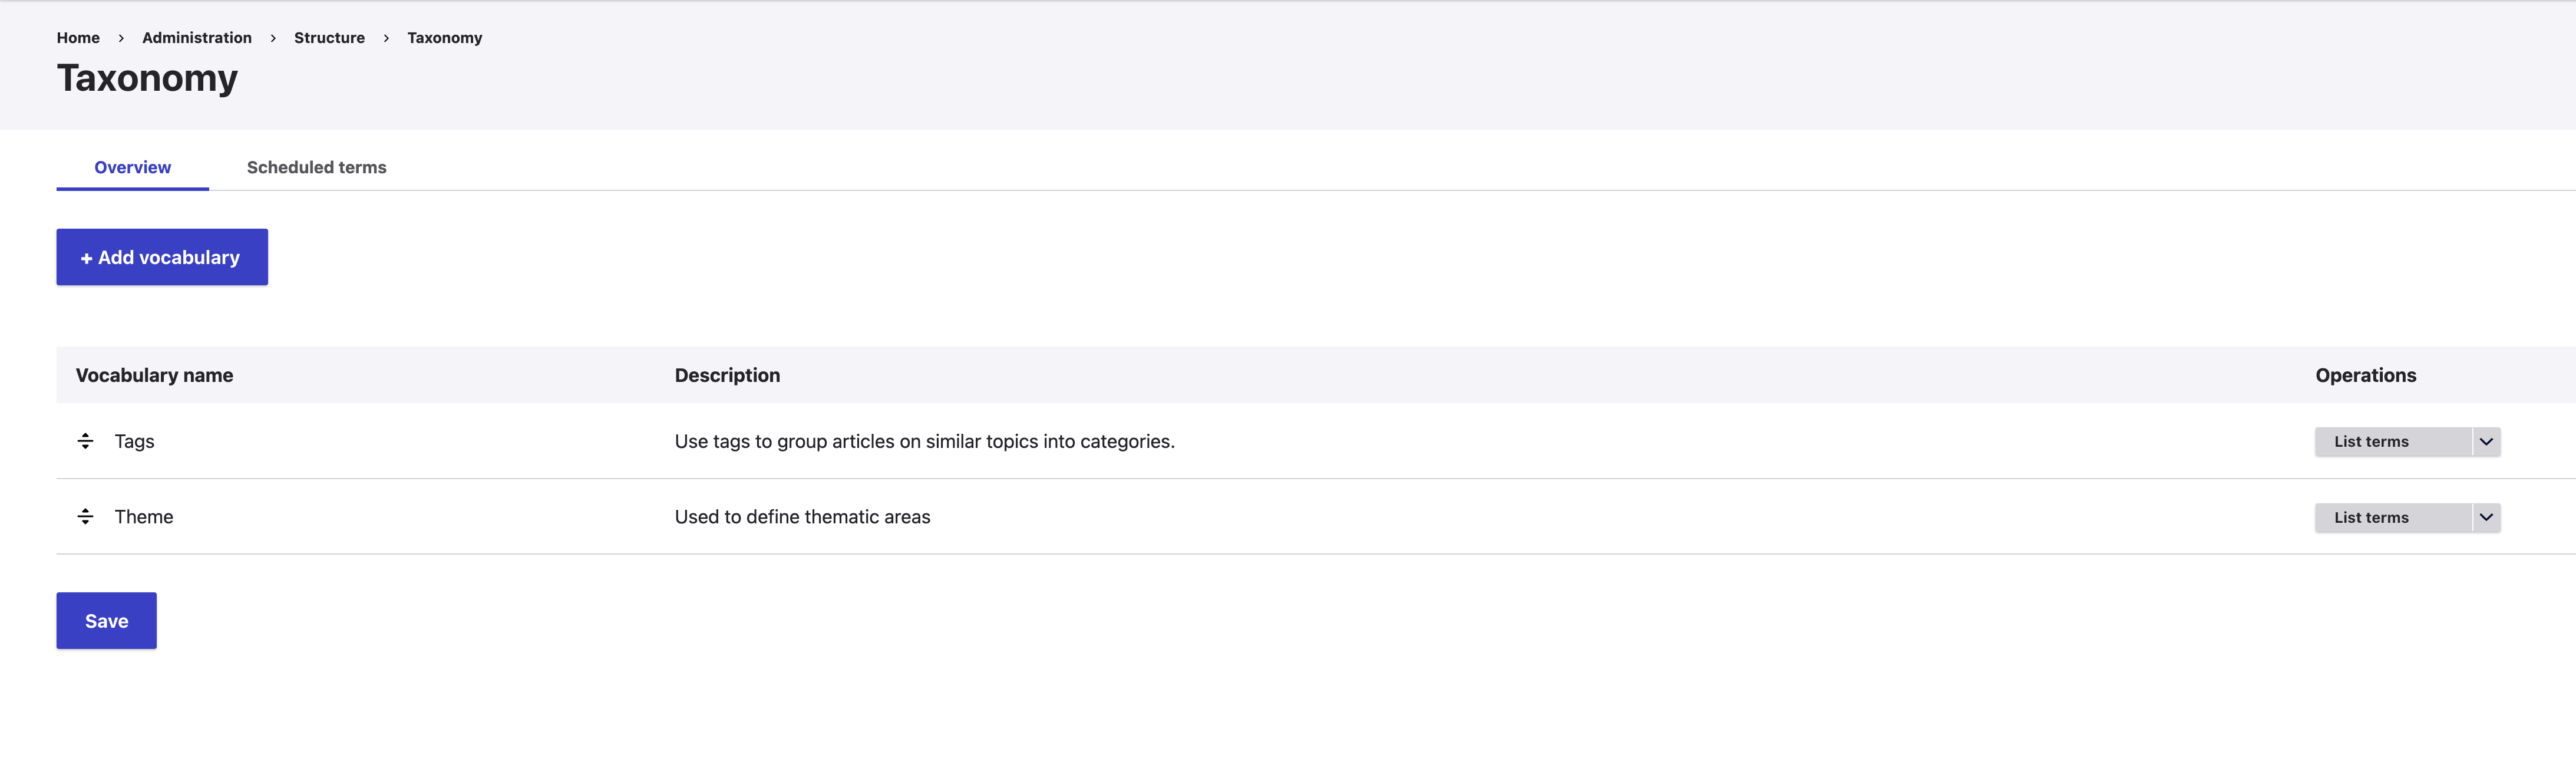Switch to the Scheduled terms tab
This screenshot has width=2576, height=778.
(316, 167)
